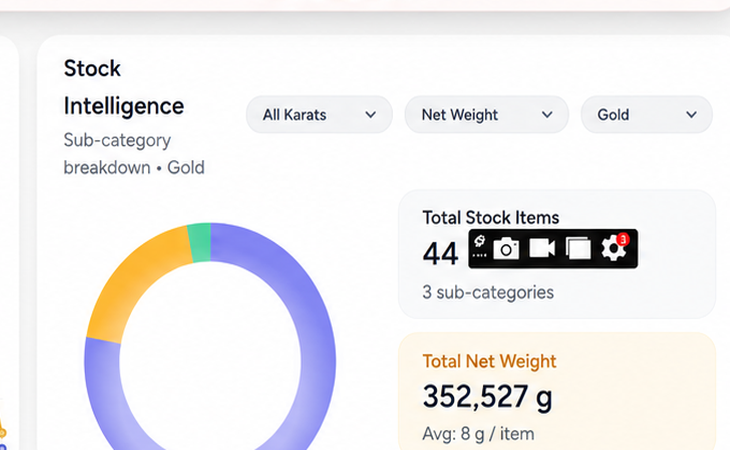Click the Sub-category breakdown • Gold subtitle
Viewport: 730px width, 450px height.
(x=134, y=154)
